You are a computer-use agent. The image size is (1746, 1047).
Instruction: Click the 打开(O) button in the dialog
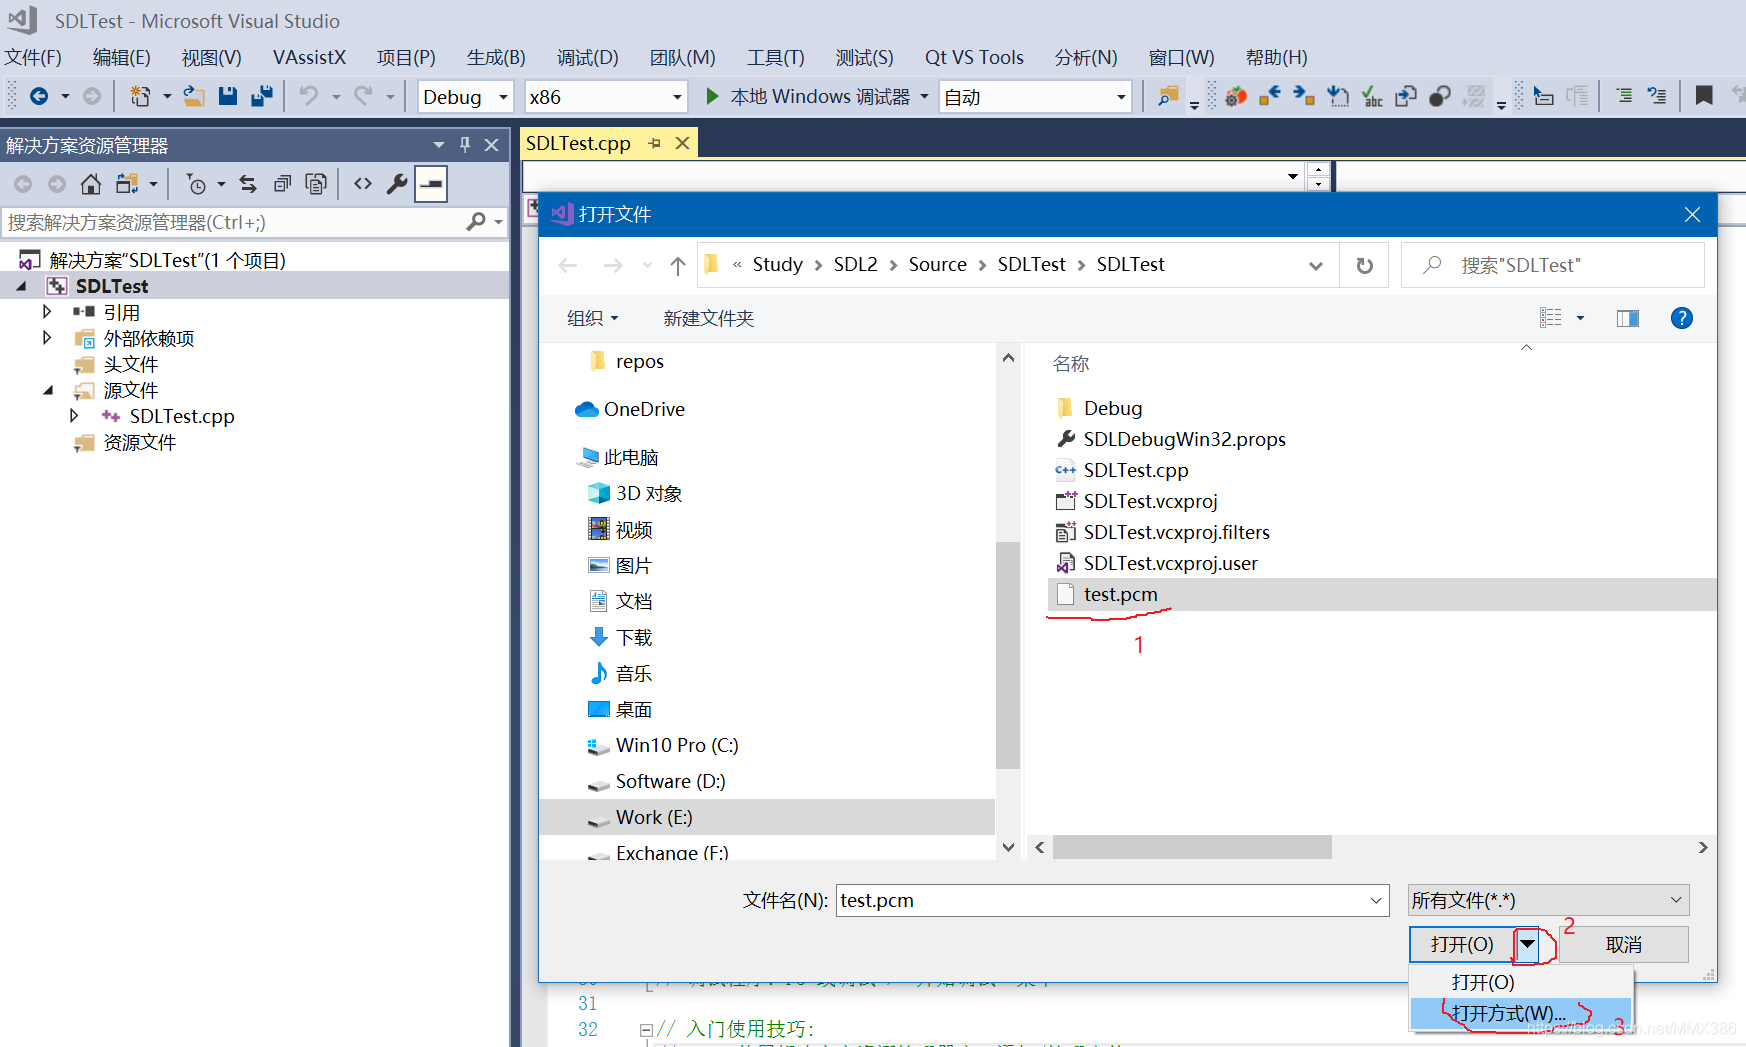[1462, 944]
